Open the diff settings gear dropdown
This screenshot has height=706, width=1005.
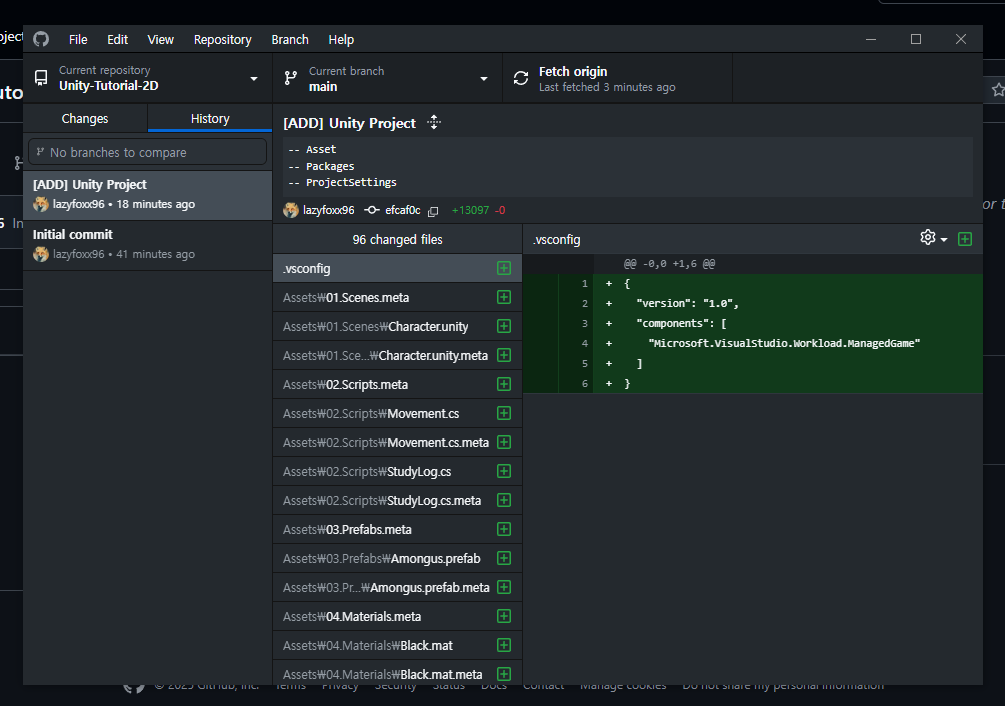[934, 238]
